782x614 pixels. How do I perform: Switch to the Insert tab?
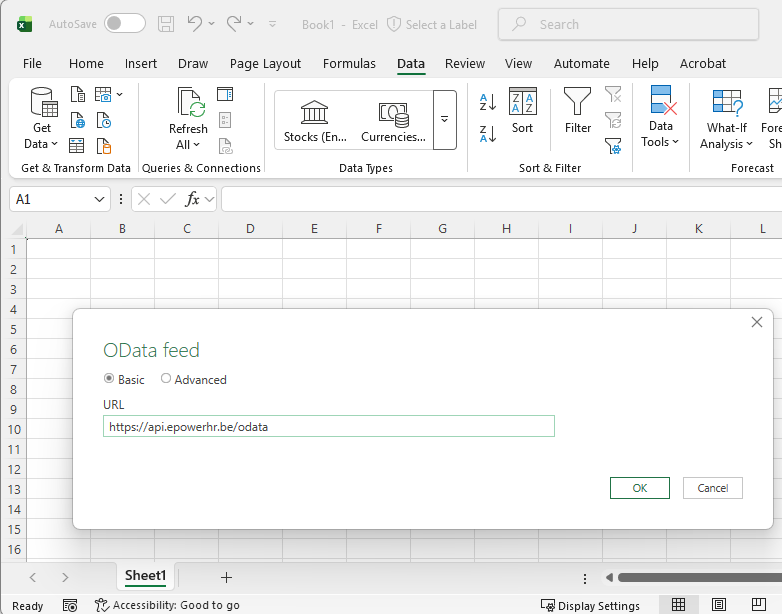pyautogui.click(x=141, y=64)
